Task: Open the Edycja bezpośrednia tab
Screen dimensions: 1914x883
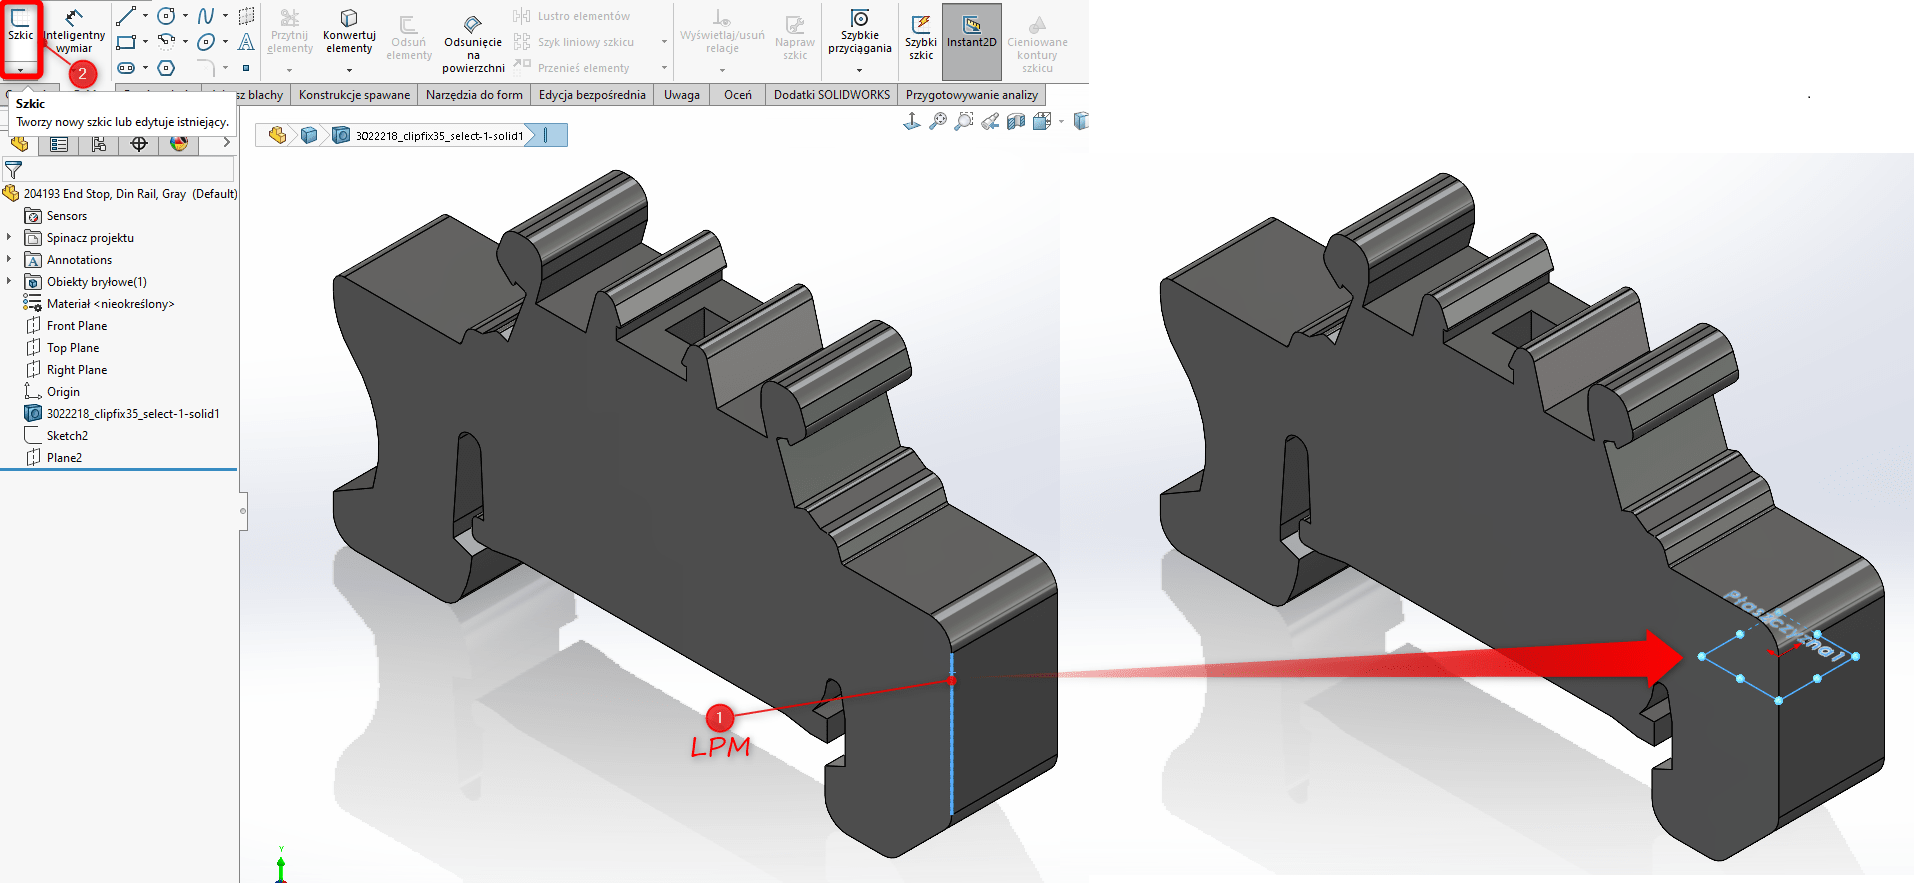Action: pos(592,95)
